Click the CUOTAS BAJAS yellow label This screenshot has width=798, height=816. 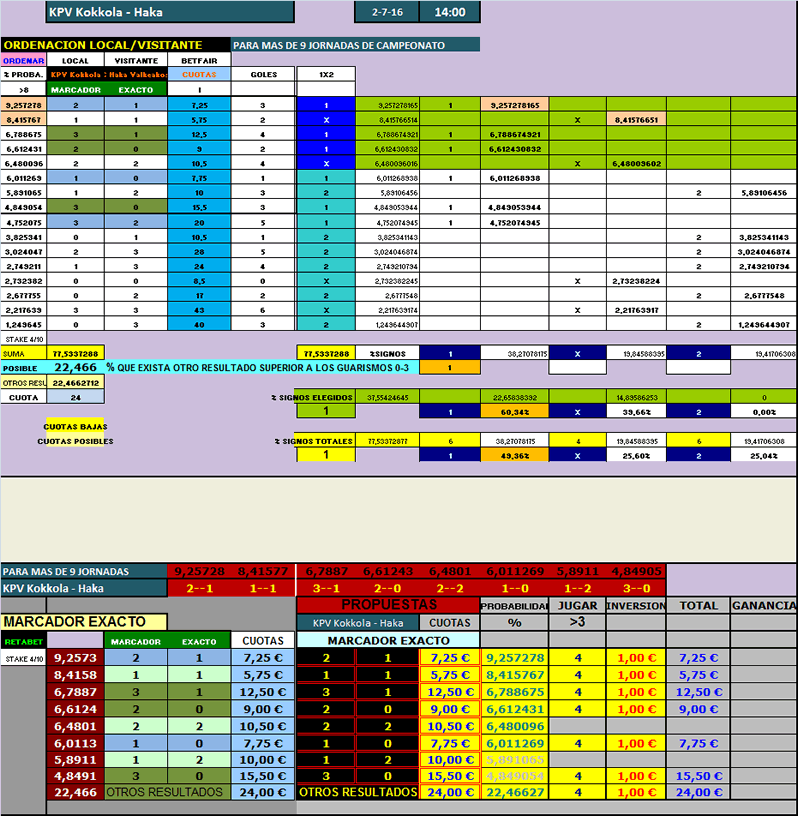[75, 427]
